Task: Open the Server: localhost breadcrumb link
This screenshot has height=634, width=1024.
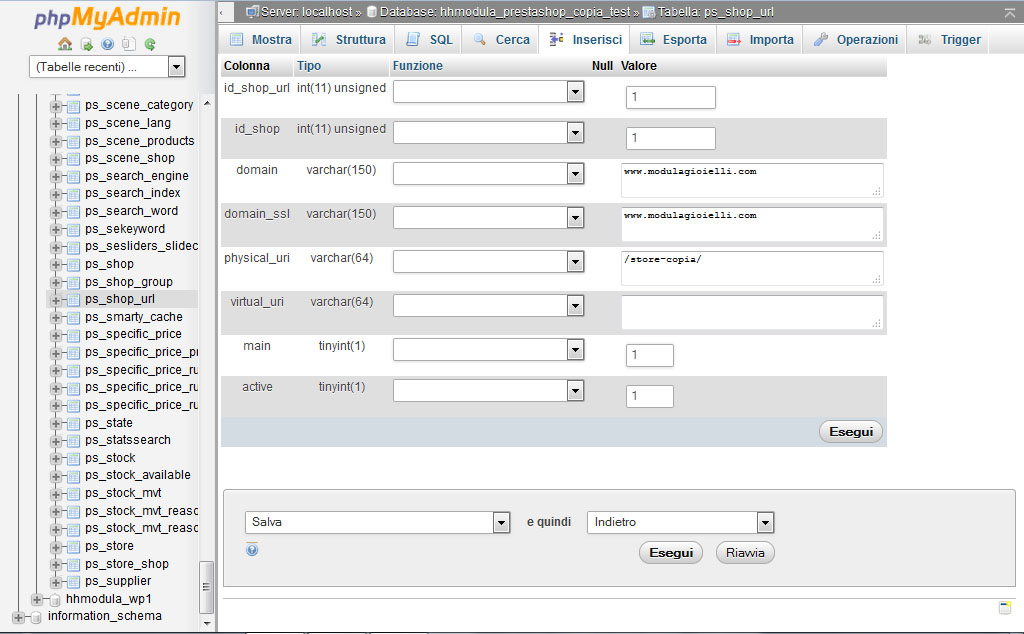Action: (306, 12)
